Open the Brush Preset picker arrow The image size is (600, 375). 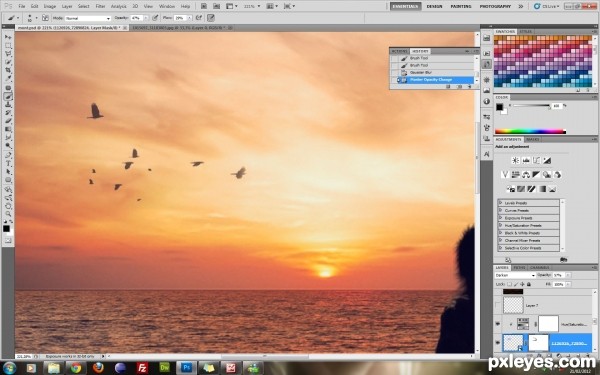pyautogui.click(x=37, y=18)
